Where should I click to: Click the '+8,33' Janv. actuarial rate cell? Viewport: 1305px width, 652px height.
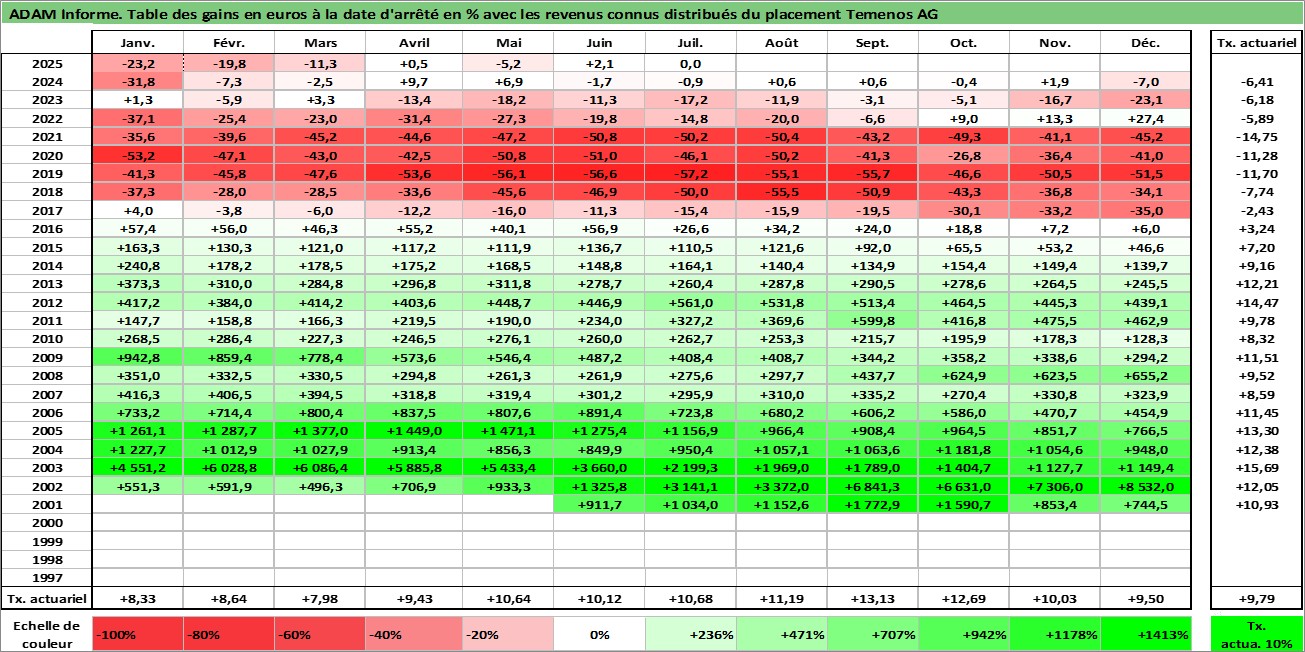(137, 599)
